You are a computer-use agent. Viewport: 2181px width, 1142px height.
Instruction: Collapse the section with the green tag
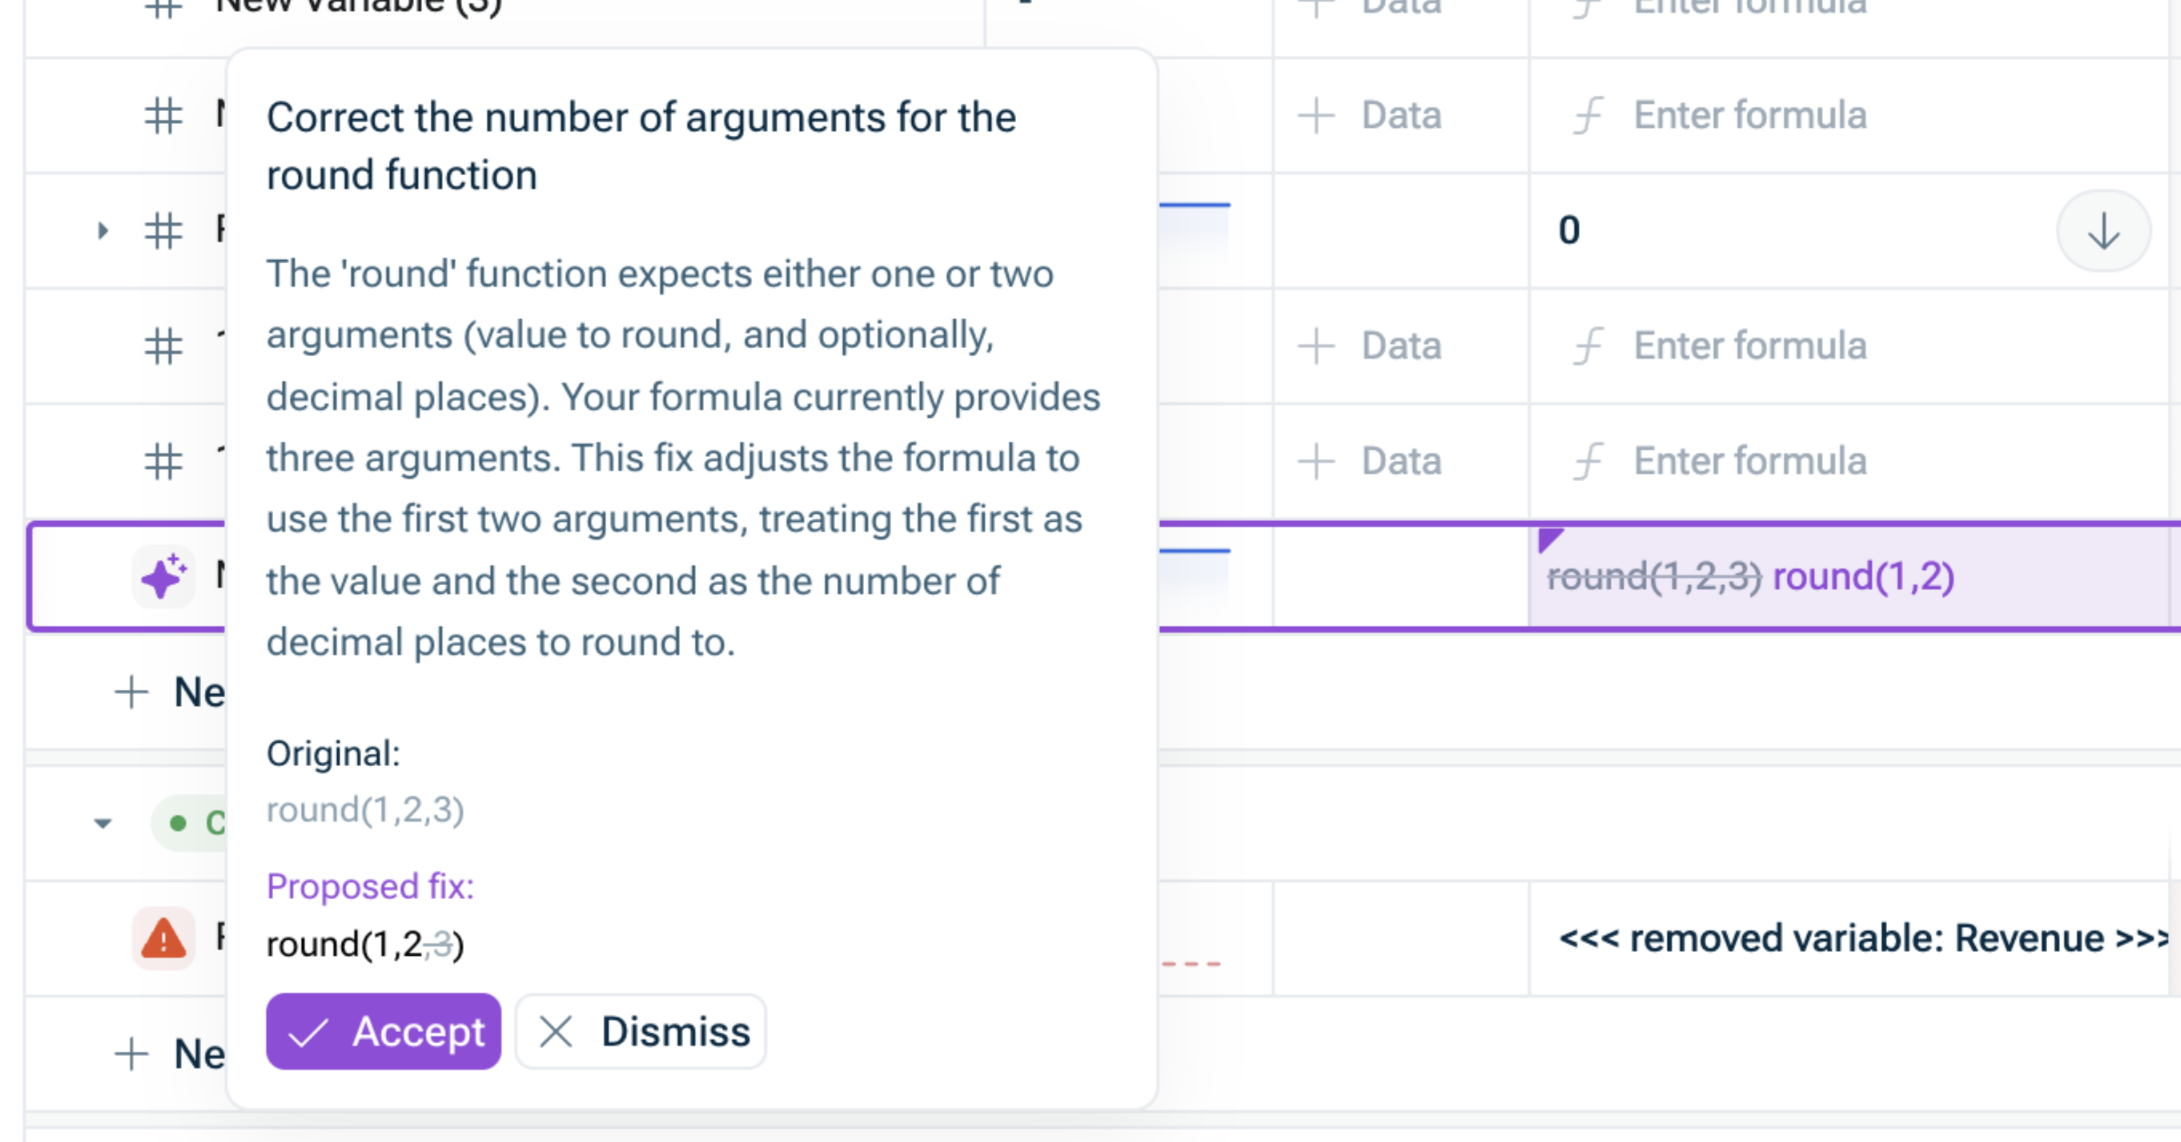(x=102, y=824)
